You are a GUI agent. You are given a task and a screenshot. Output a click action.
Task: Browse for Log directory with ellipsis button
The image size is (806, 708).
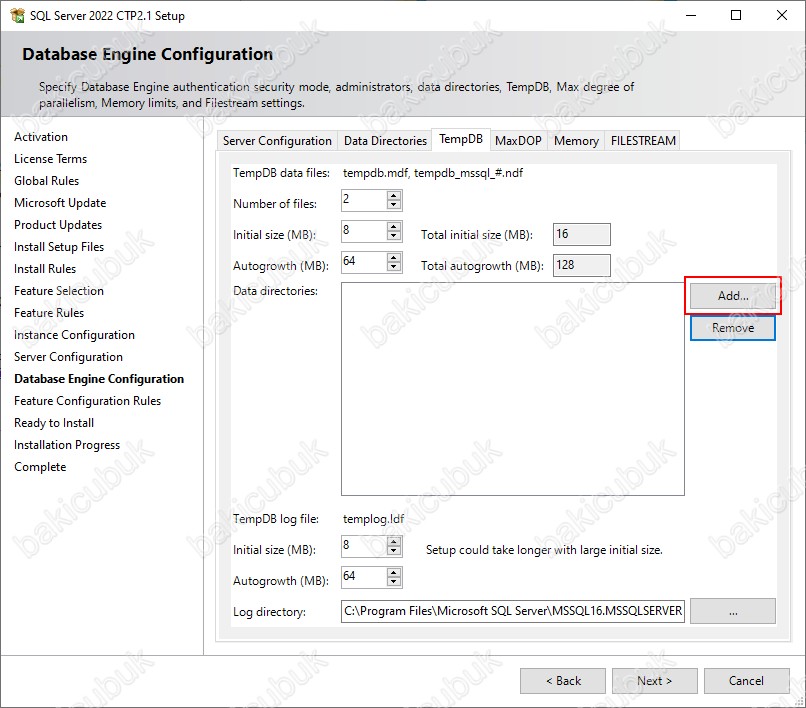click(732, 611)
